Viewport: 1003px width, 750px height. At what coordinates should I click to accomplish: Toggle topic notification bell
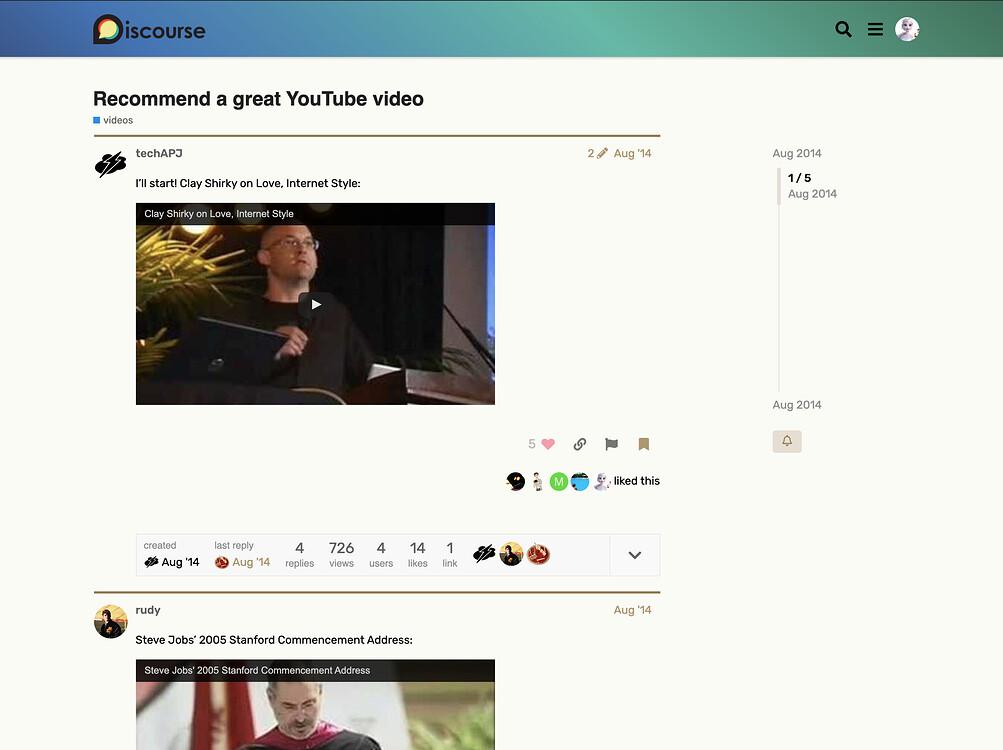pyautogui.click(x=787, y=441)
